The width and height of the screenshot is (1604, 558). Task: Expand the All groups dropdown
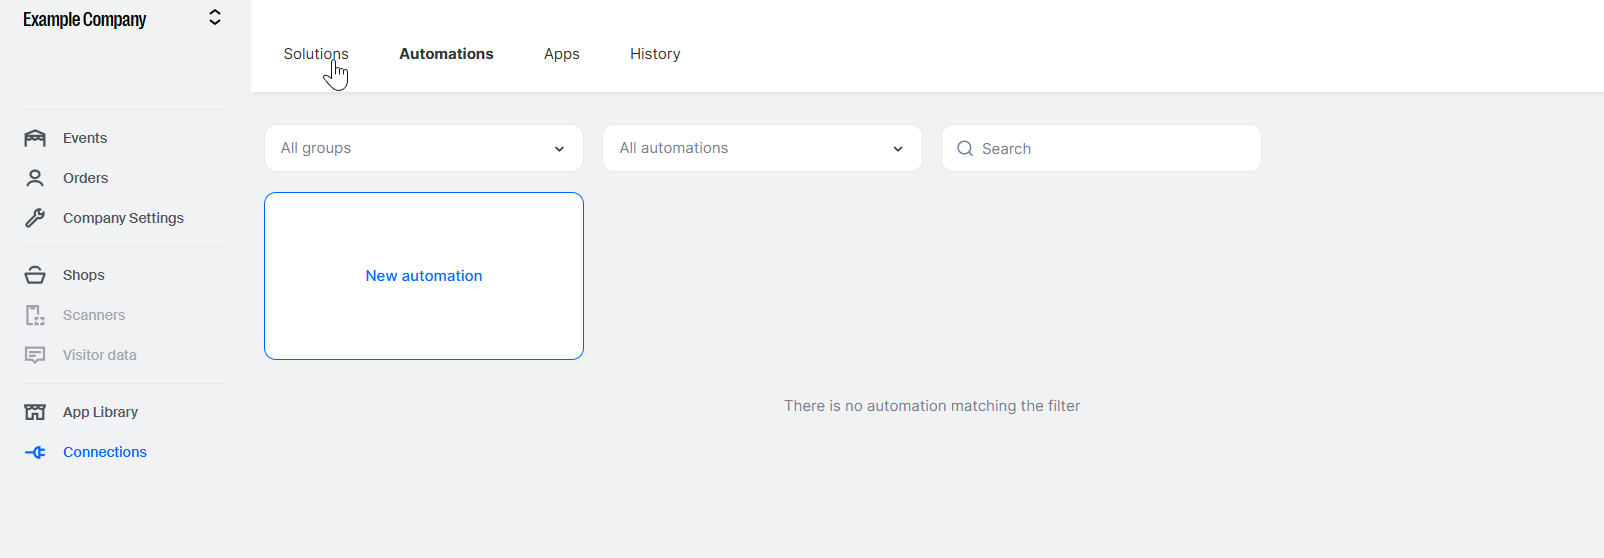424,148
